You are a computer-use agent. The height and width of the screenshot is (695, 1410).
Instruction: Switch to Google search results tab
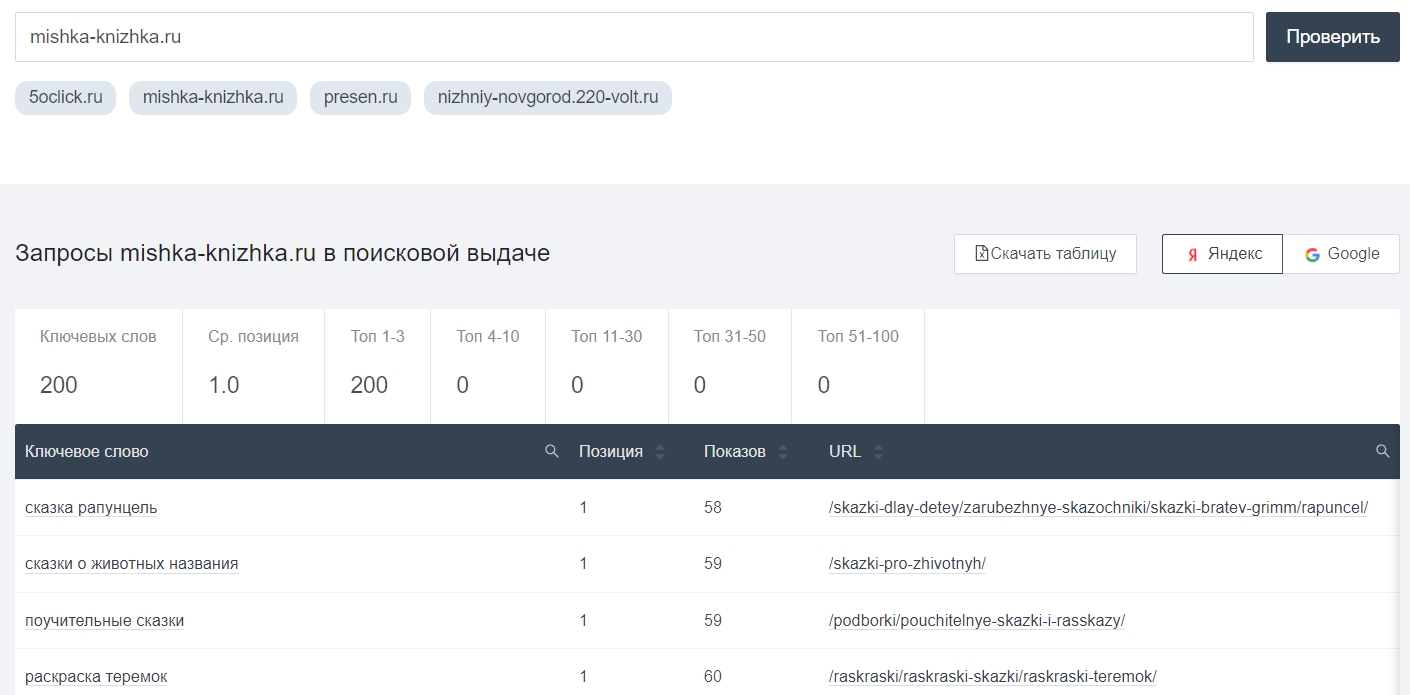tap(1341, 254)
